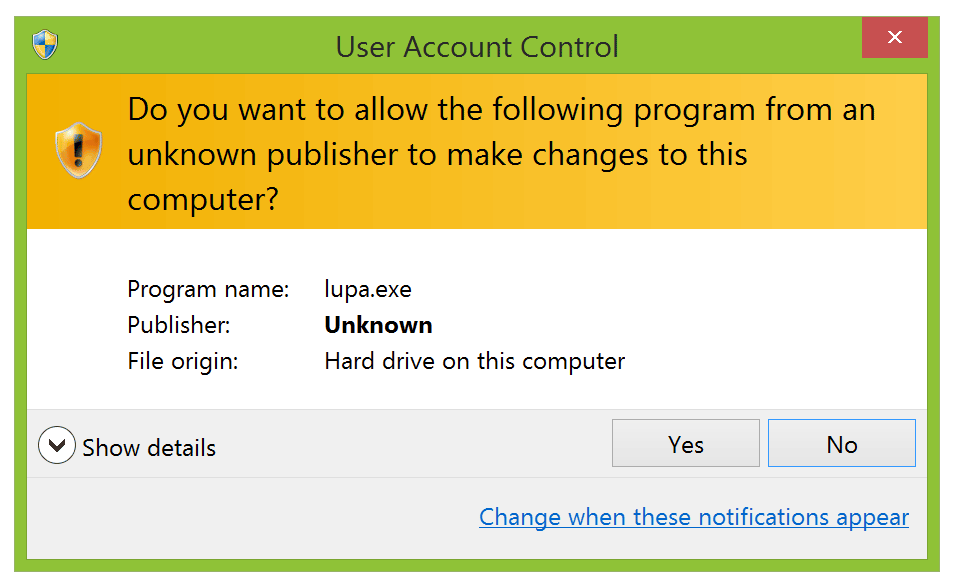Open Change when these notifications appear link
956x588 pixels.
point(693,517)
